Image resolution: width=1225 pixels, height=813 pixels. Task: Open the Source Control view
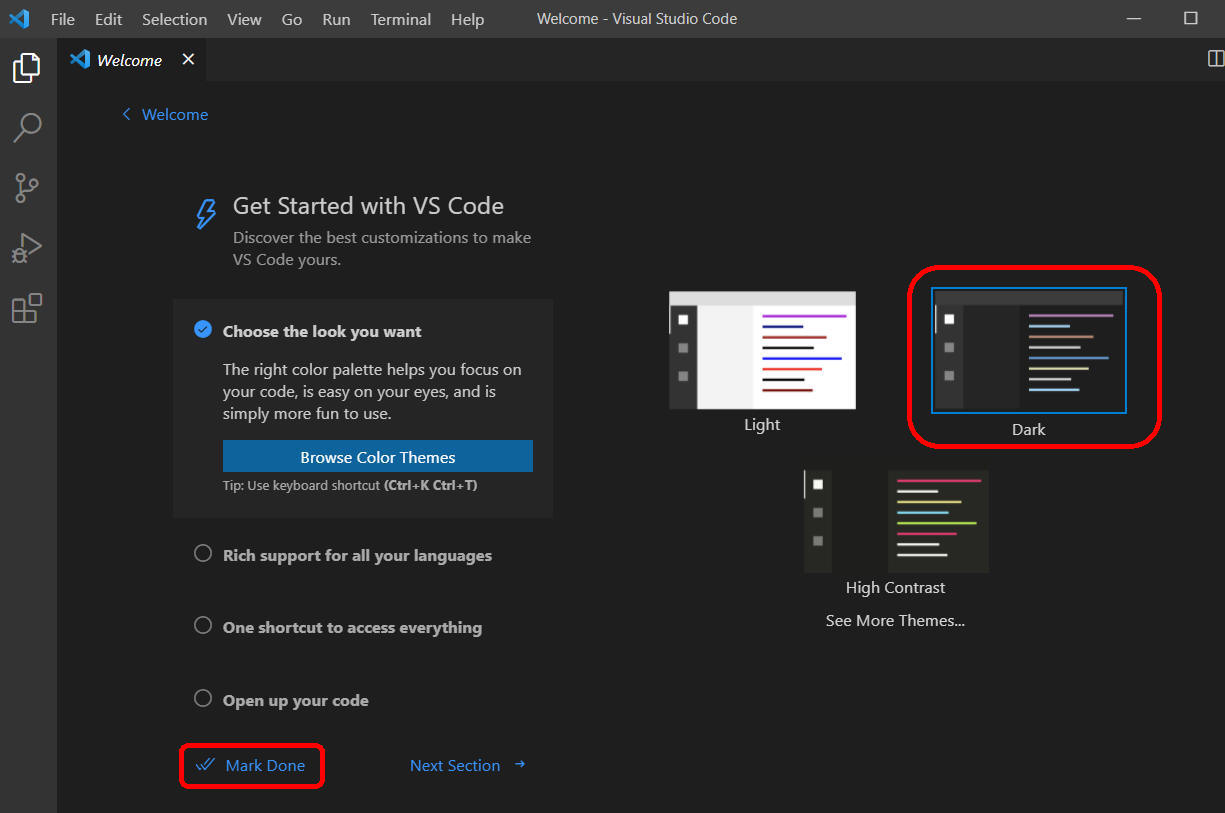[x=27, y=187]
